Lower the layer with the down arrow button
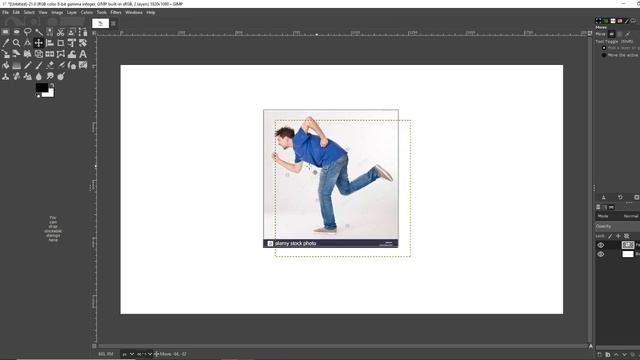 pyautogui.click(x=624, y=355)
